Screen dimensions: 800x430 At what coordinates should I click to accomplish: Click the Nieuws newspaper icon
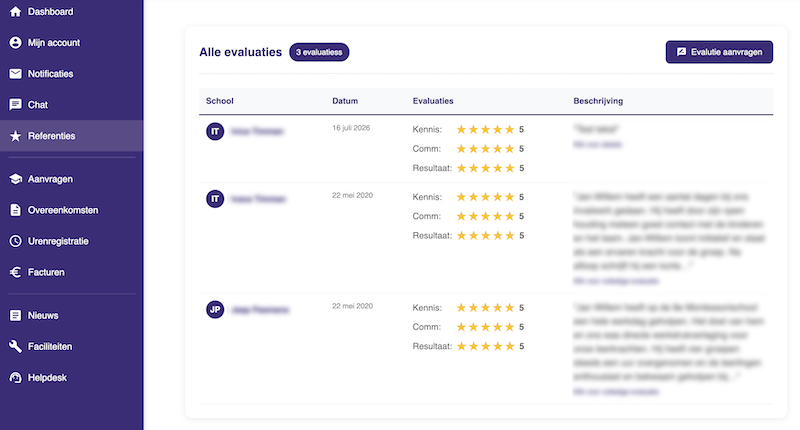[15, 315]
